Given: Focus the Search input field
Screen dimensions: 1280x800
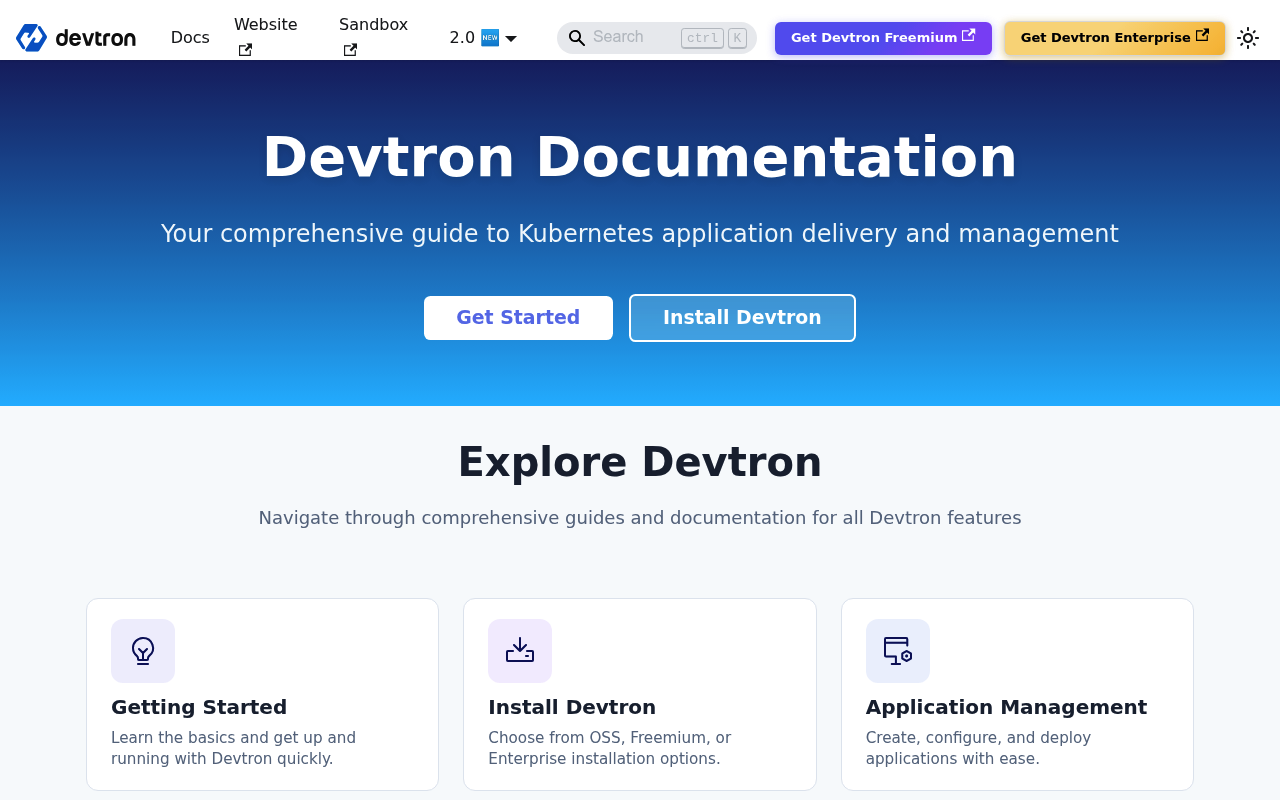Looking at the screenshot, I should [x=657, y=38].
